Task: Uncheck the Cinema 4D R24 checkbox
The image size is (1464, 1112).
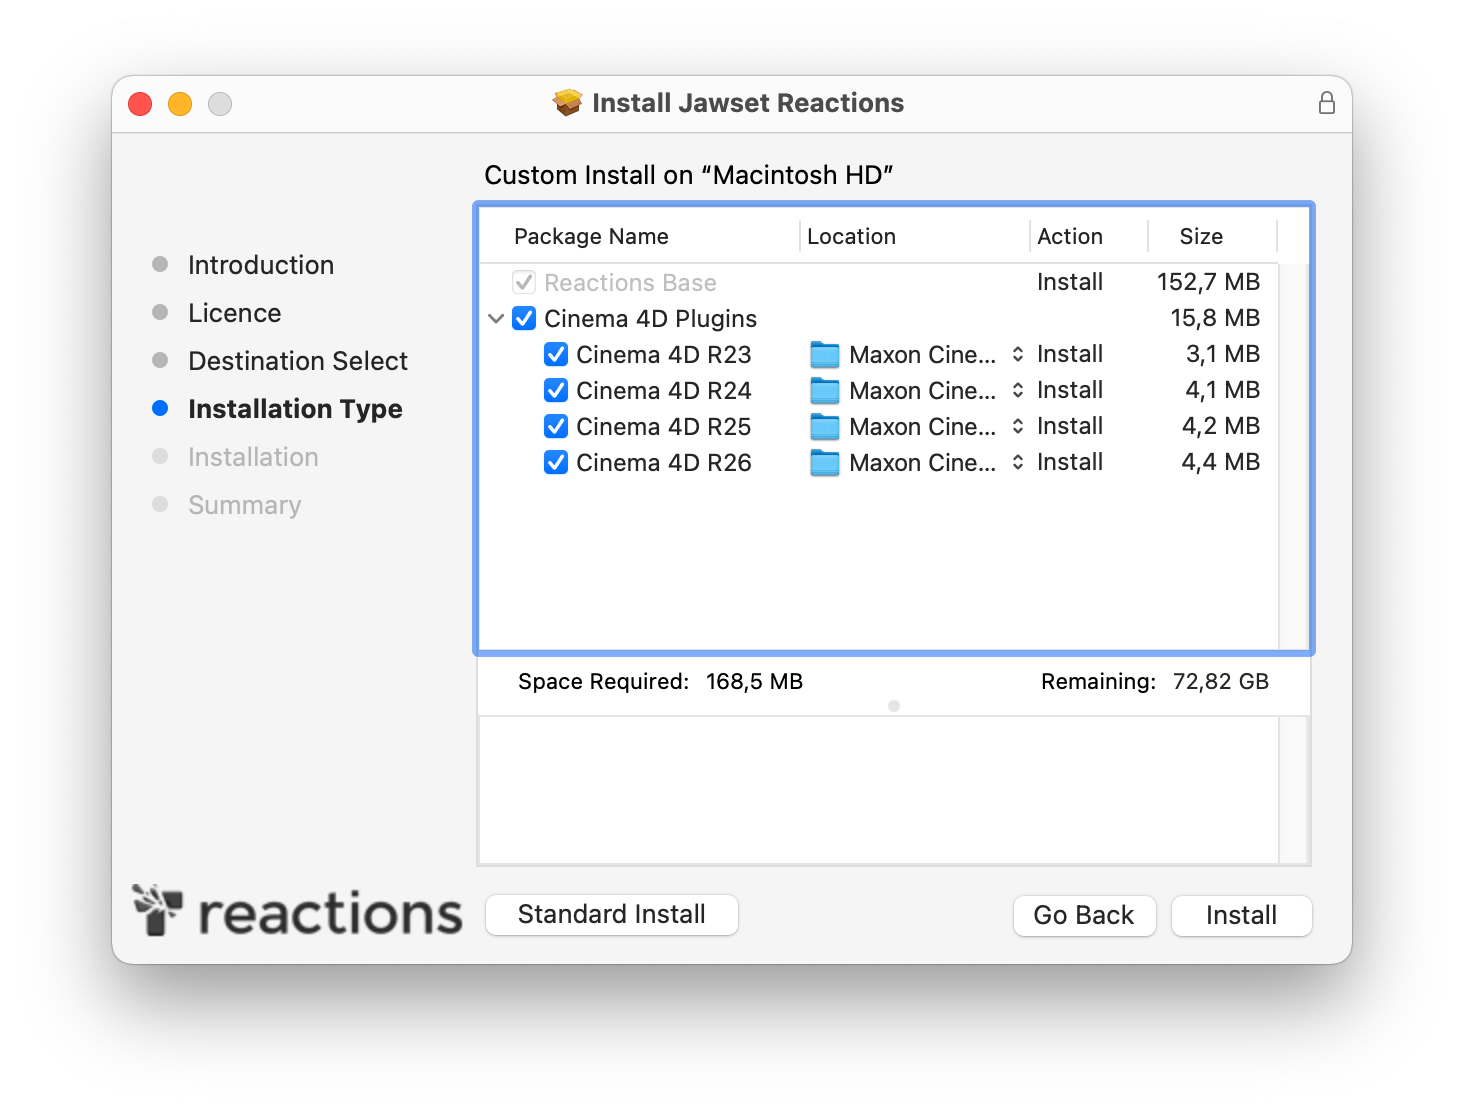Action: pos(556,390)
